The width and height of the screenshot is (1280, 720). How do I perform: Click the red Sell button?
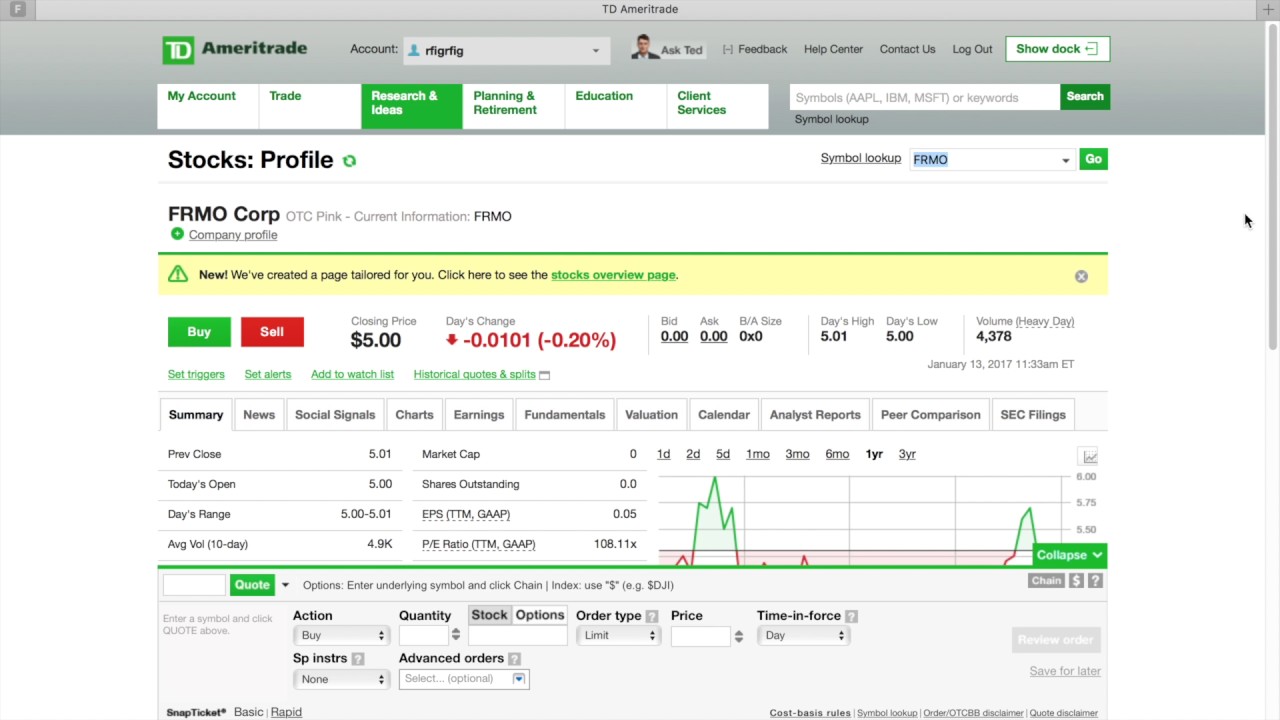(272, 332)
